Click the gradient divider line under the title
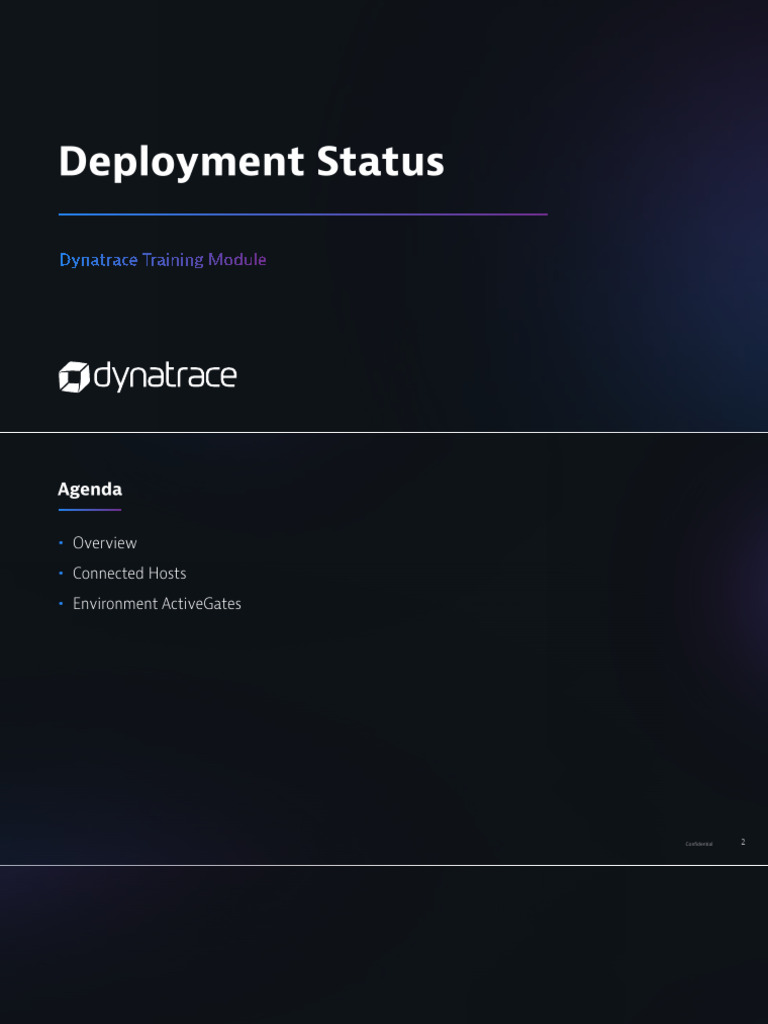768x1024 pixels. pyautogui.click(x=302, y=214)
